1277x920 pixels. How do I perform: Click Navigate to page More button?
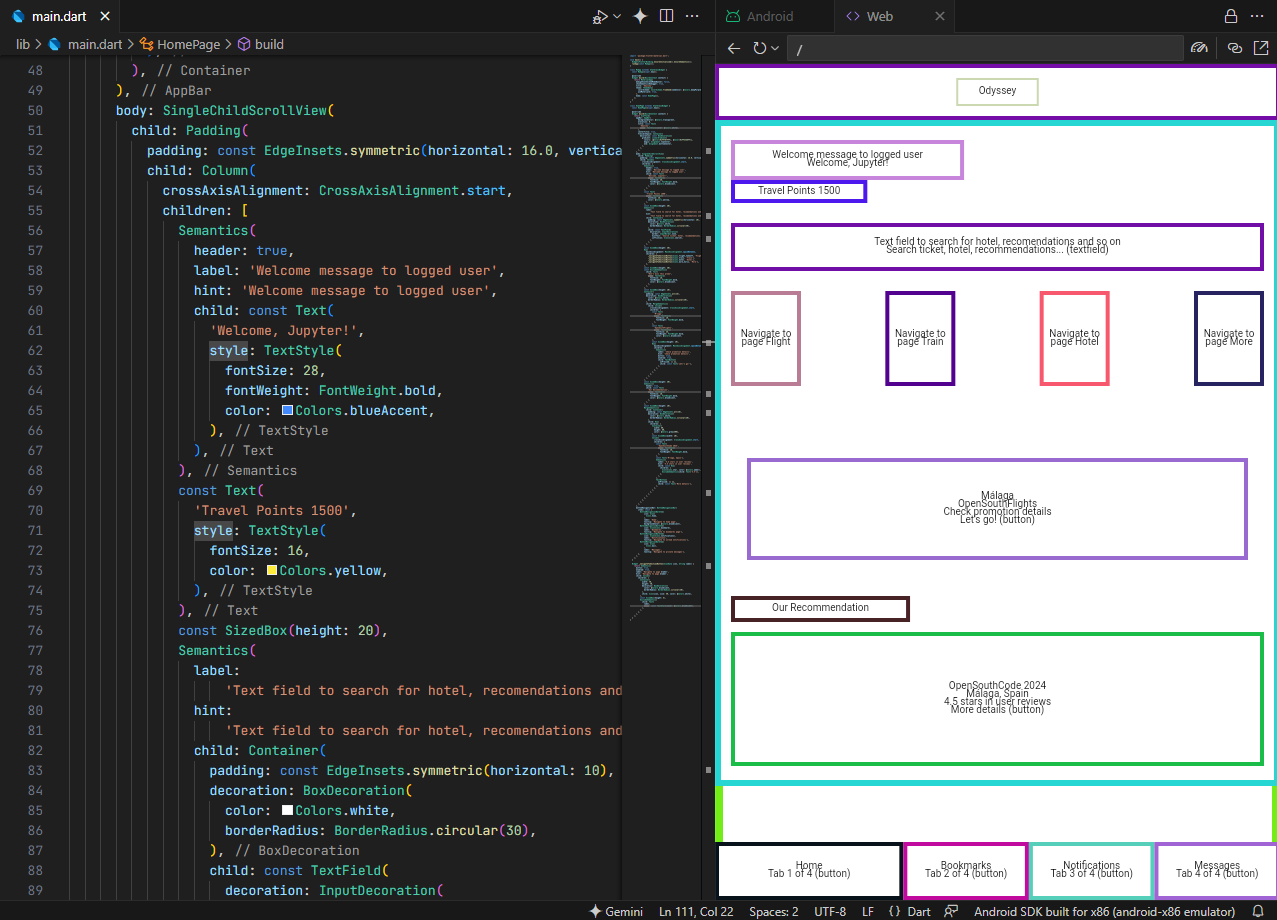pos(1228,338)
